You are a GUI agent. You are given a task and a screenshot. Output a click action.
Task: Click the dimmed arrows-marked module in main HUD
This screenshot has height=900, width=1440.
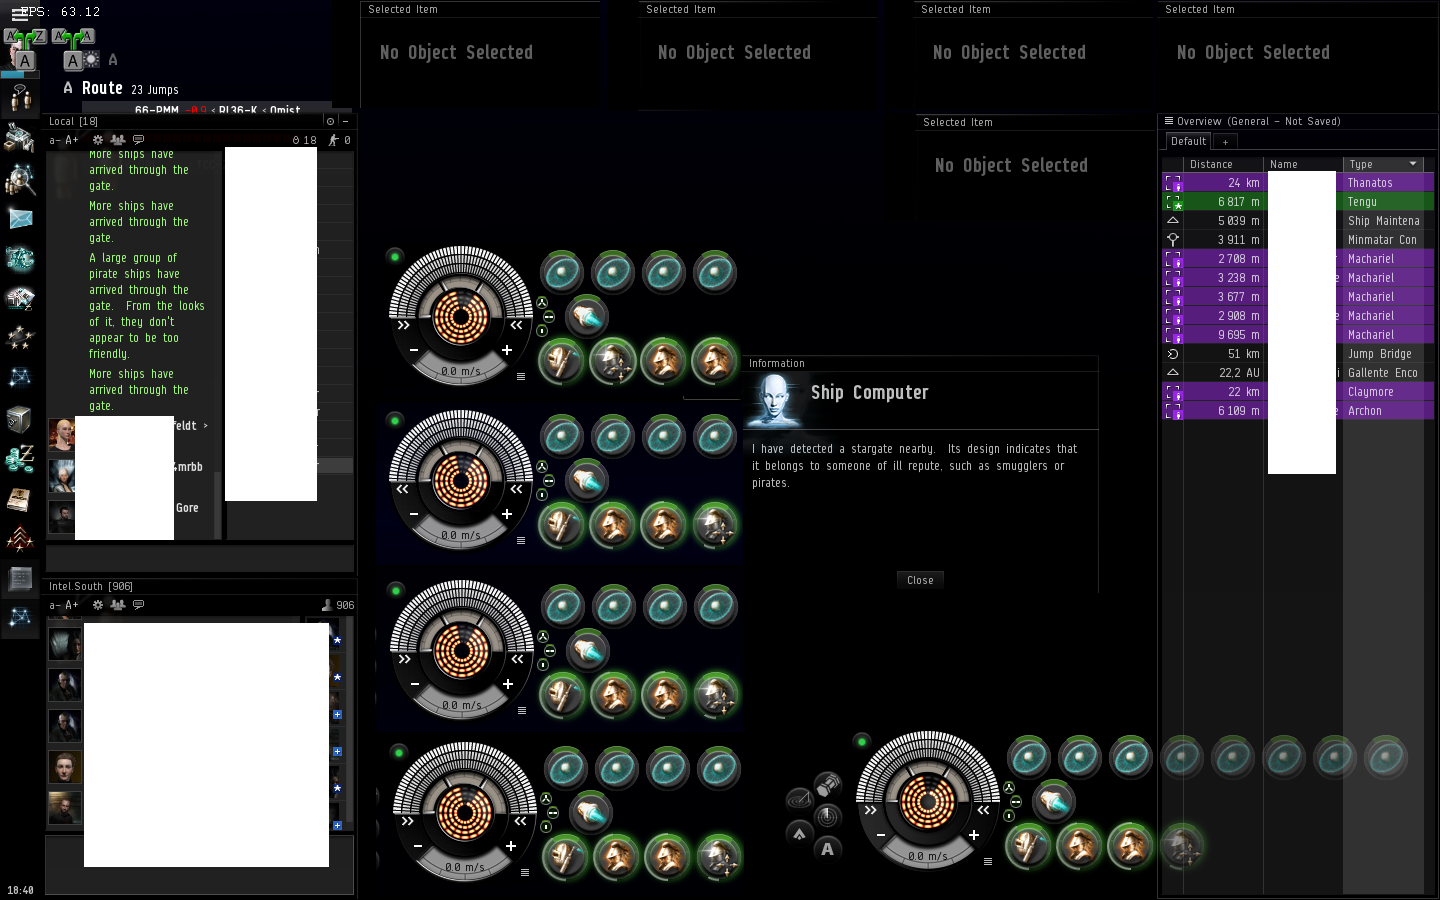pos(1181,846)
